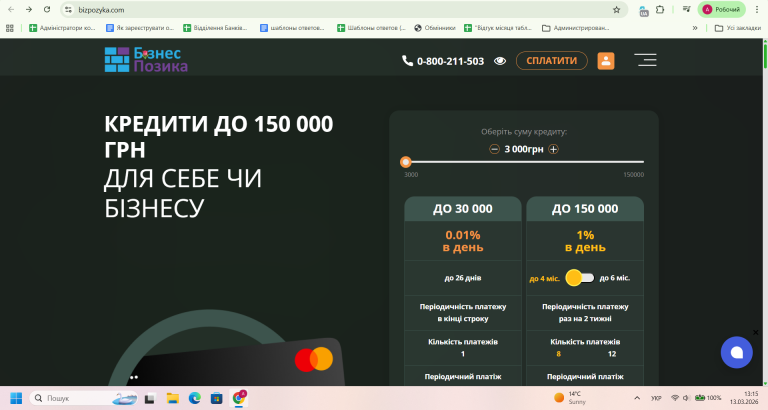Open Microsoft Edge from taskbar
The image size is (768, 410).
point(195,398)
